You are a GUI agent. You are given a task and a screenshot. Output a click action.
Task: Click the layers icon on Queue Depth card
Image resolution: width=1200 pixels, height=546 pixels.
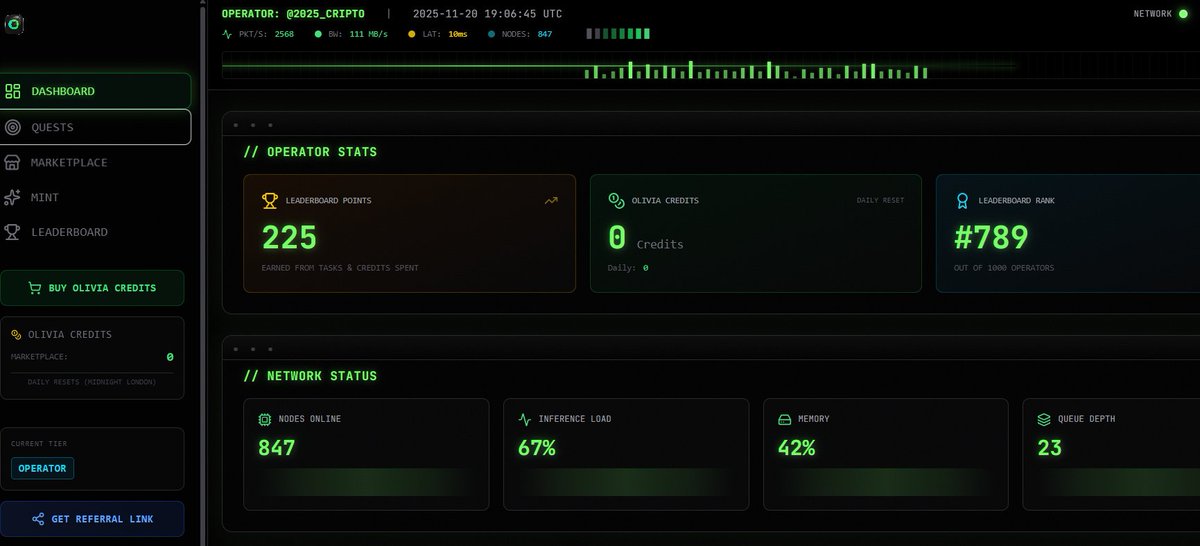click(x=1044, y=419)
